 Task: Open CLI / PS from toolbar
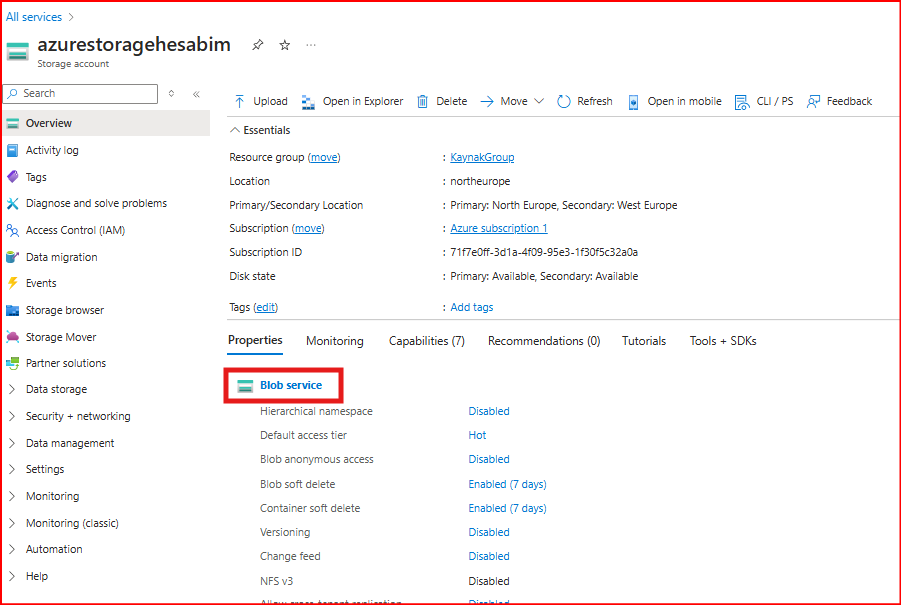(764, 101)
